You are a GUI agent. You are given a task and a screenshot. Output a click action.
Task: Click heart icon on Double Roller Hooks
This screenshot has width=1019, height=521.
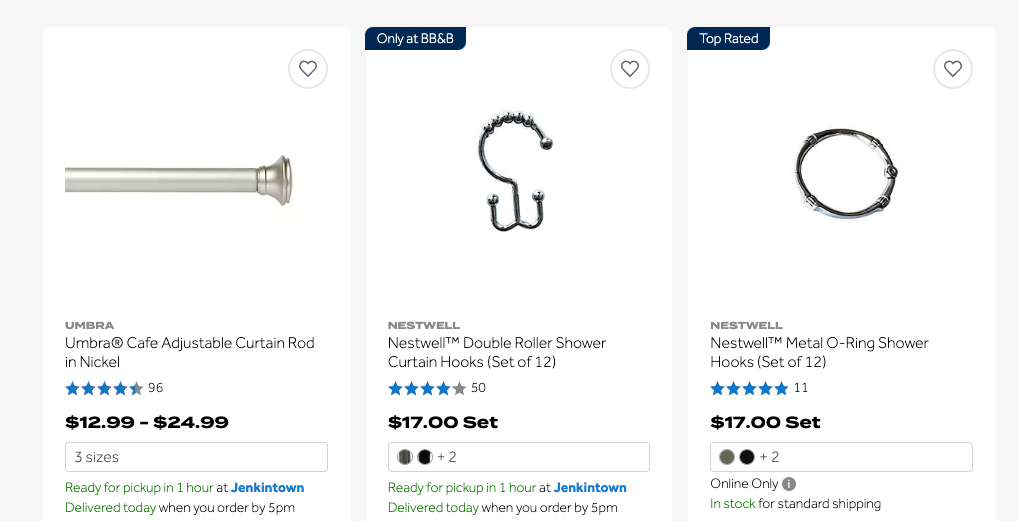pyautogui.click(x=630, y=69)
